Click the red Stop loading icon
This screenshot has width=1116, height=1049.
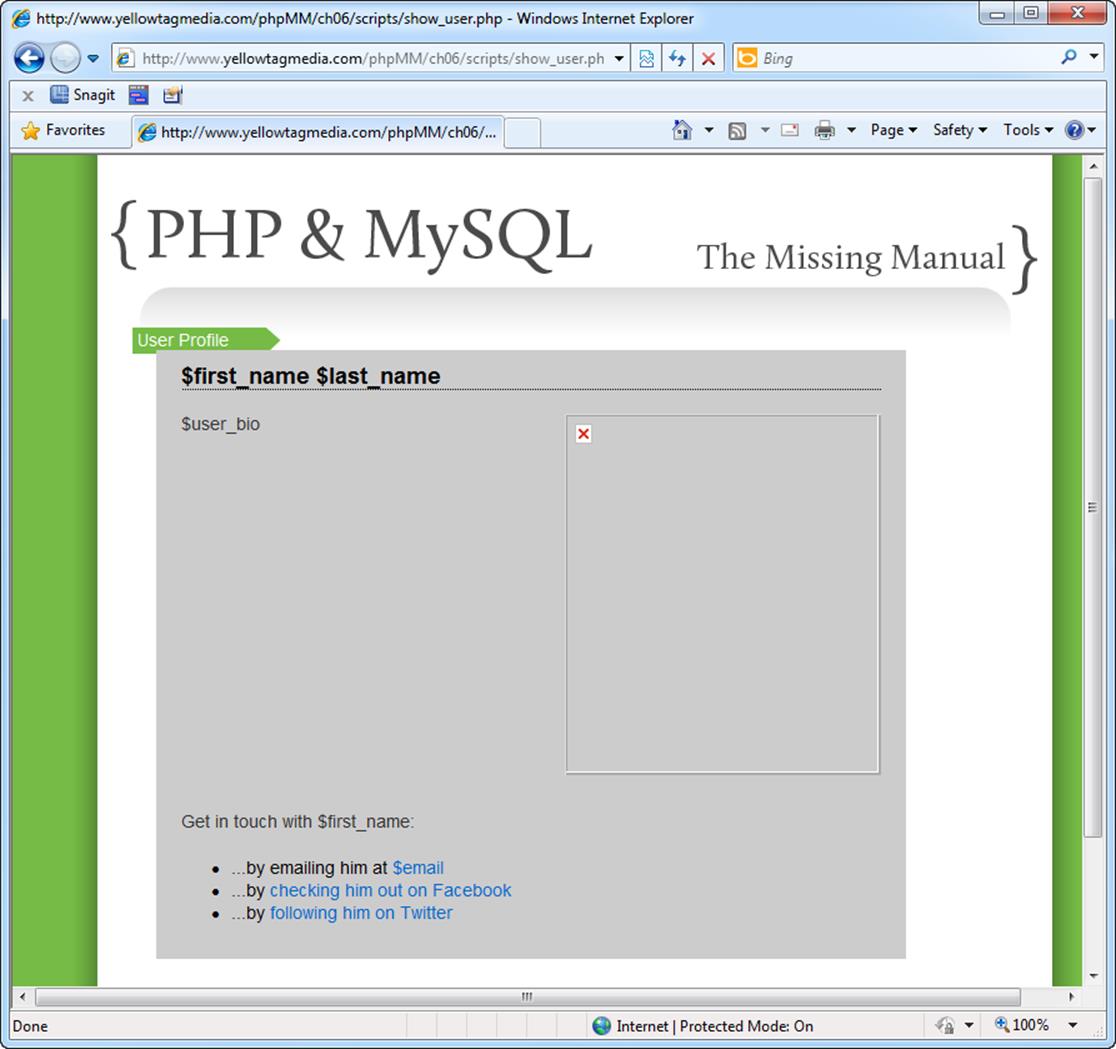pos(708,58)
